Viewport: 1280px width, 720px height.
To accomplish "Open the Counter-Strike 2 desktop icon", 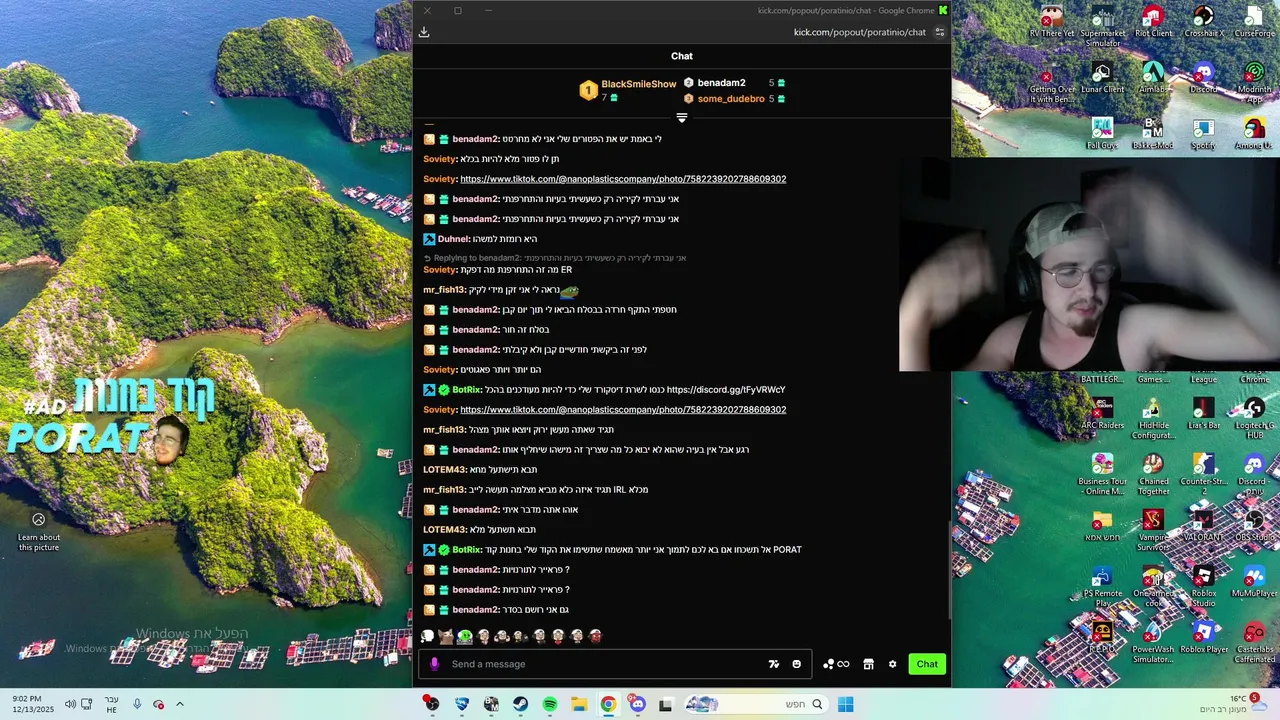I will (x=1203, y=474).
